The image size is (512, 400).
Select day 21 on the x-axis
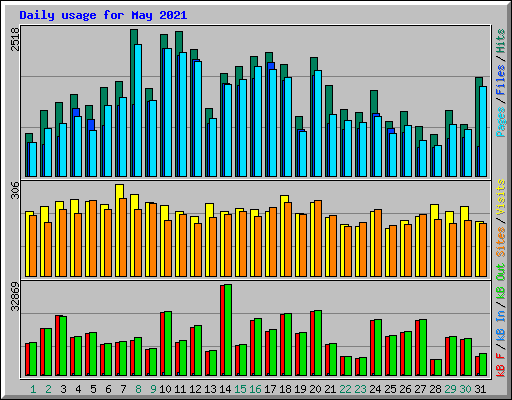[330, 389]
